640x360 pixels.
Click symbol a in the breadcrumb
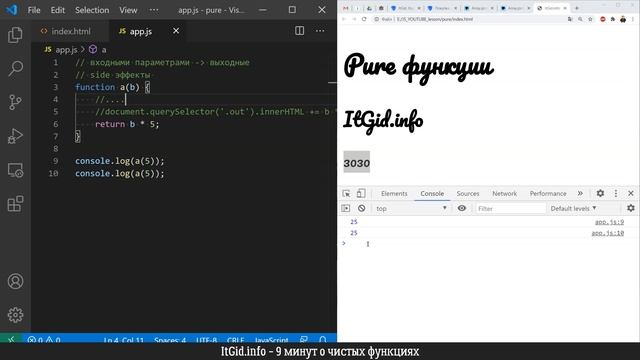click(x=98, y=50)
